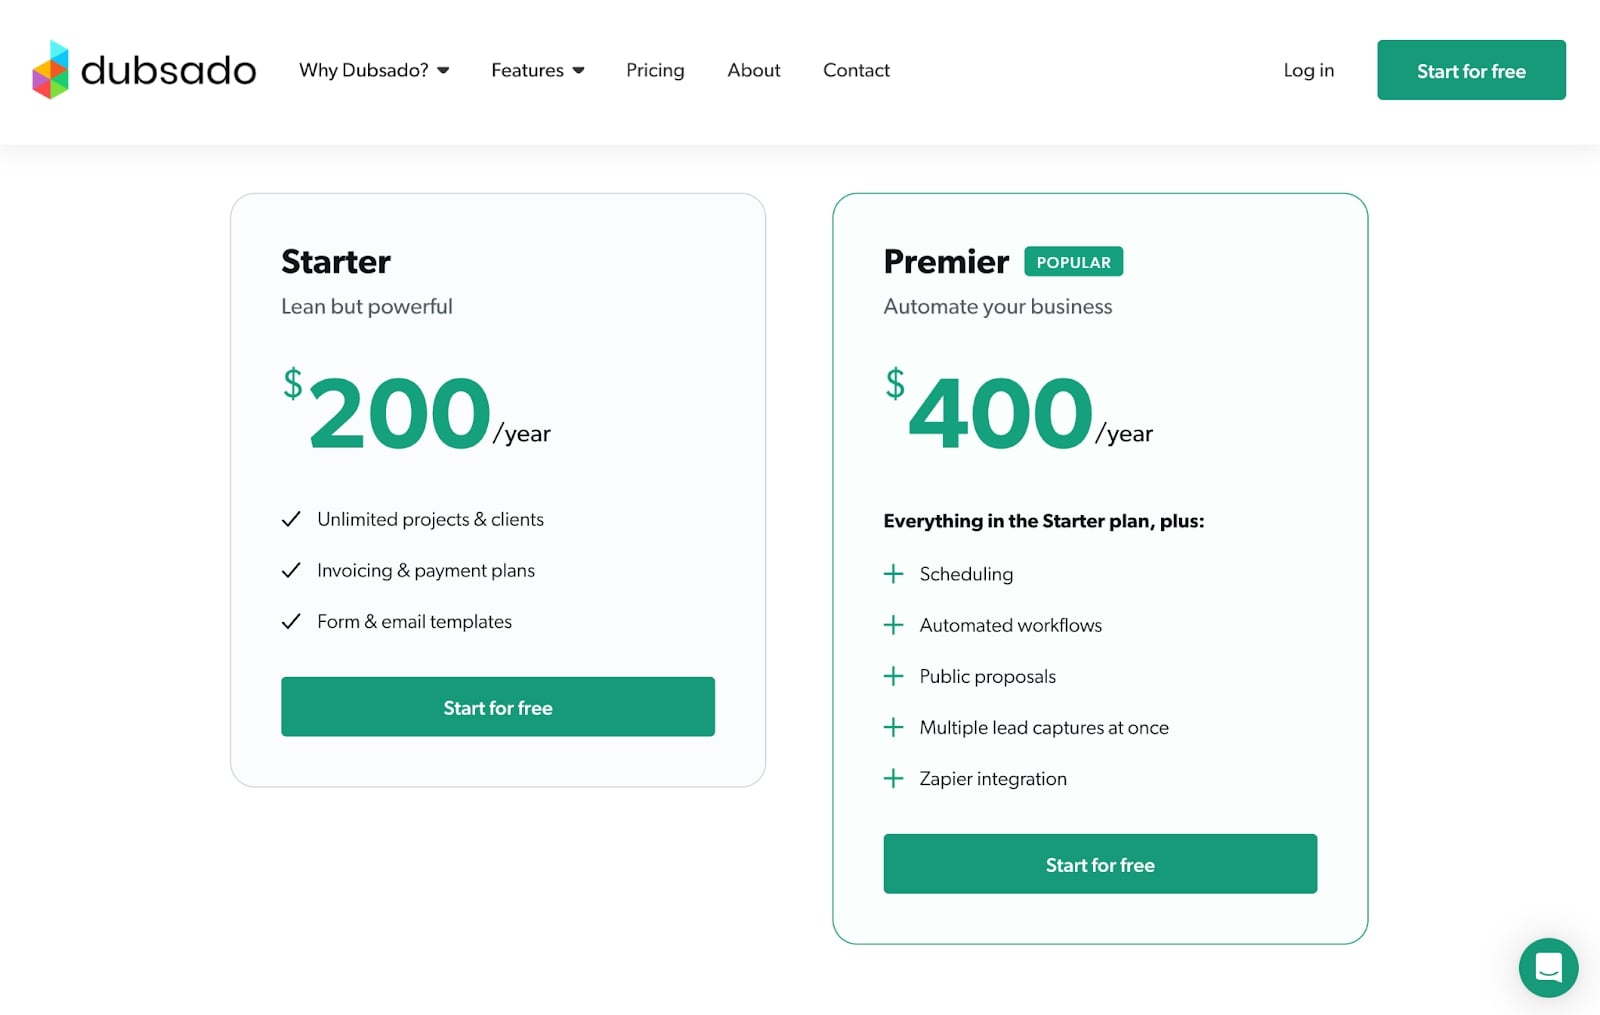Open the chat support widget
1600x1015 pixels.
(x=1548, y=967)
